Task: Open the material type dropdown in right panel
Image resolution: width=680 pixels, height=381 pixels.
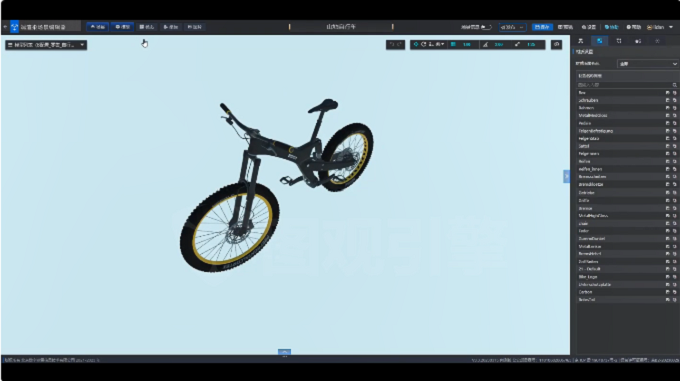Action: (647, 64)
